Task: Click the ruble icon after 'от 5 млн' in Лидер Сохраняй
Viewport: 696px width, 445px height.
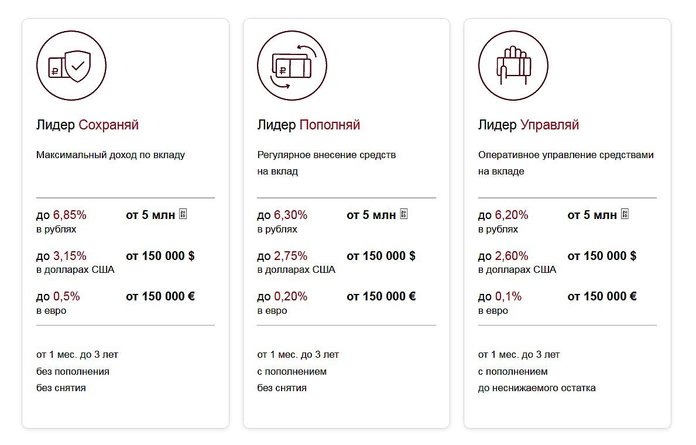Action: (183, 214)
